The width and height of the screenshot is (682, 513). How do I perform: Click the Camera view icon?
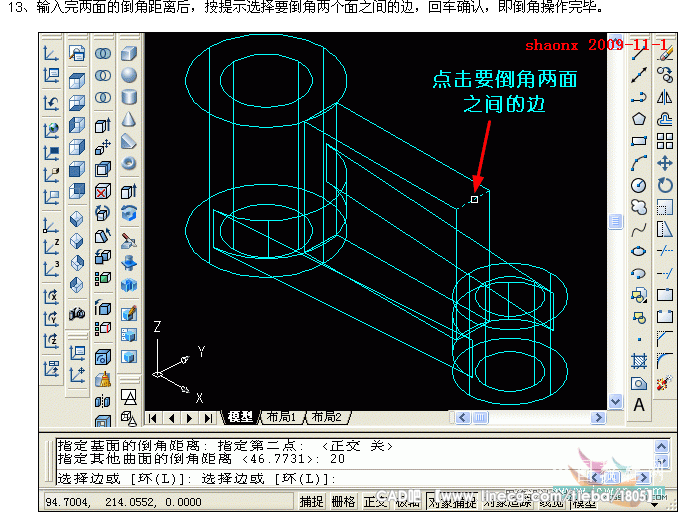(x=77, y=313)
